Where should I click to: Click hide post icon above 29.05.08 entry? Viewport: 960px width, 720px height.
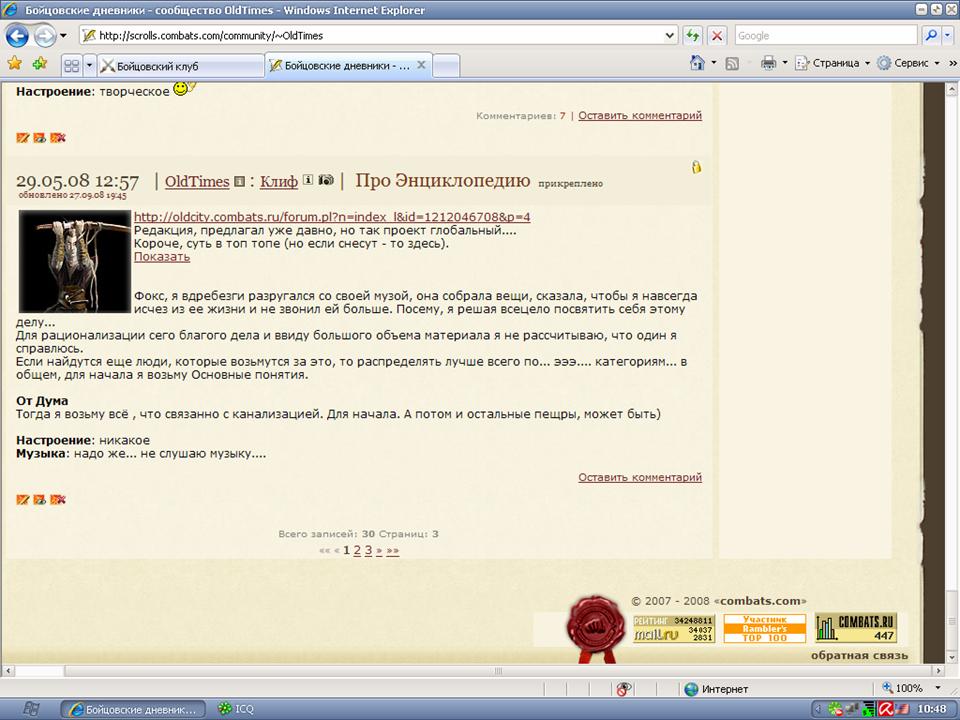click(40, 138)
